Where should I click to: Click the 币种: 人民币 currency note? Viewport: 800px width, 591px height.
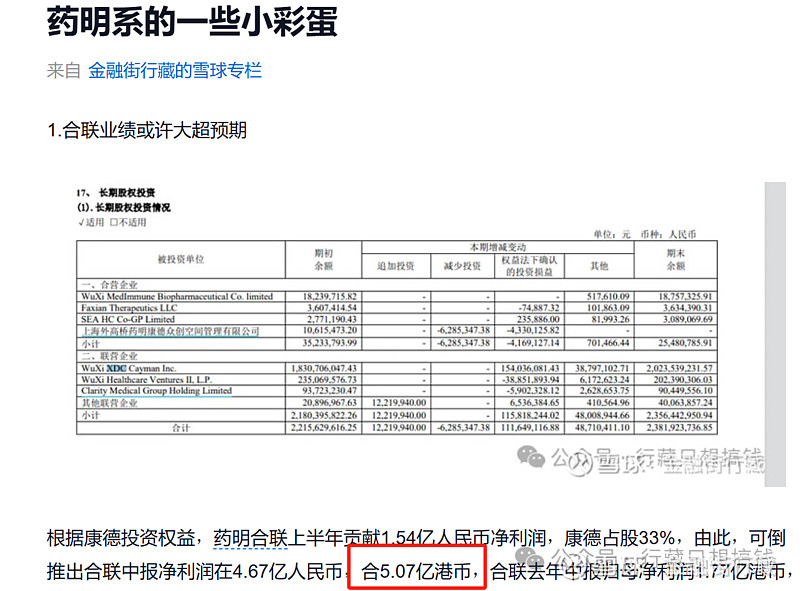click(x=668, y=234)
